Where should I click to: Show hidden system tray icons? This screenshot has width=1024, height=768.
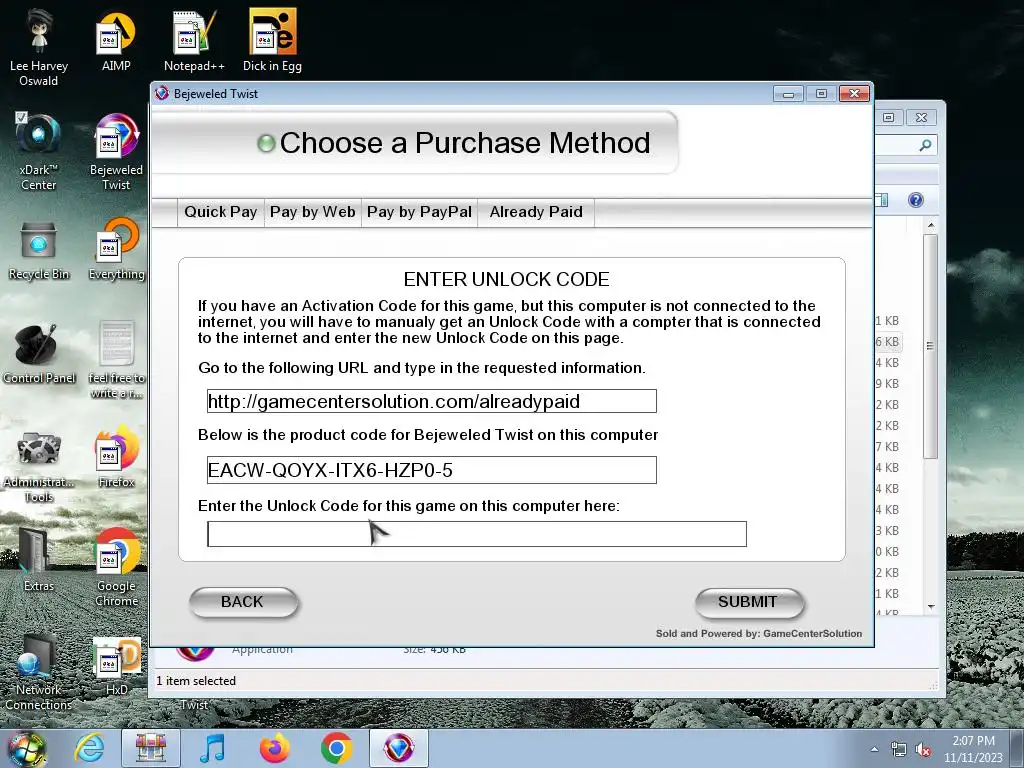click(874, 750)
